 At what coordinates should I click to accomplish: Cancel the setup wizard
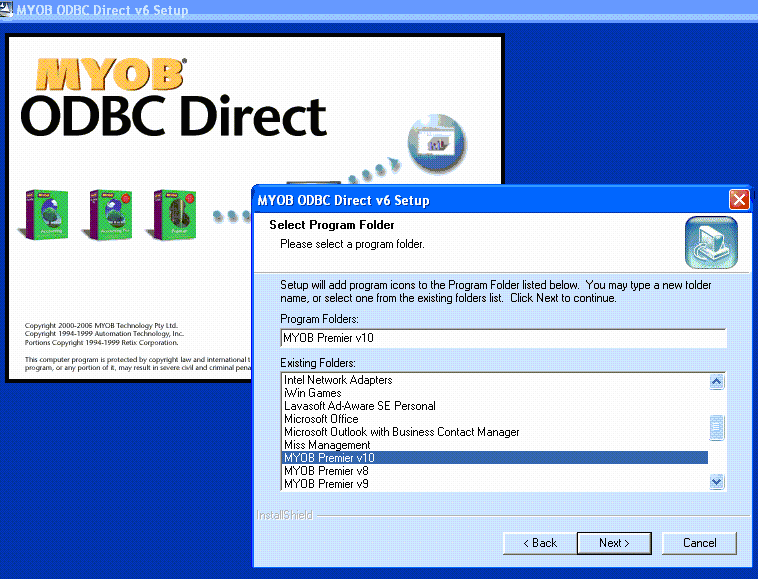pyautogui.click(x=699, y=543)
